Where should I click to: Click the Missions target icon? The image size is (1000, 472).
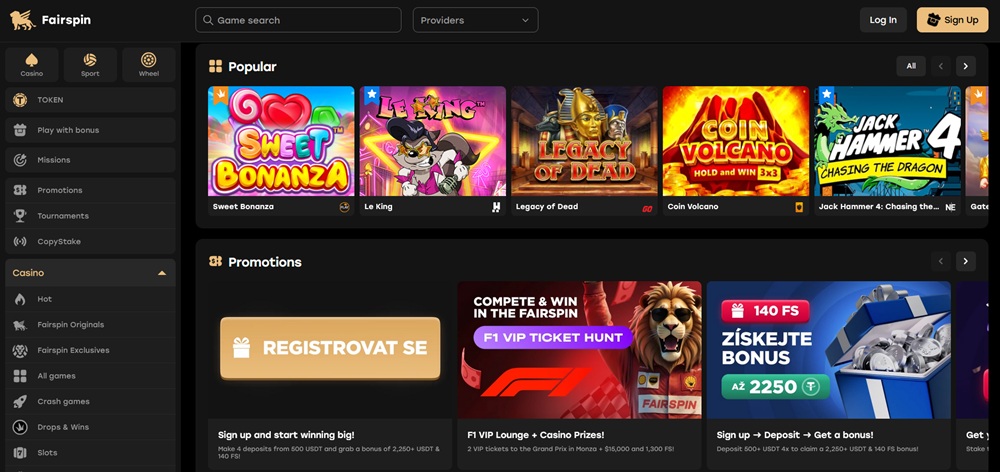20,160
